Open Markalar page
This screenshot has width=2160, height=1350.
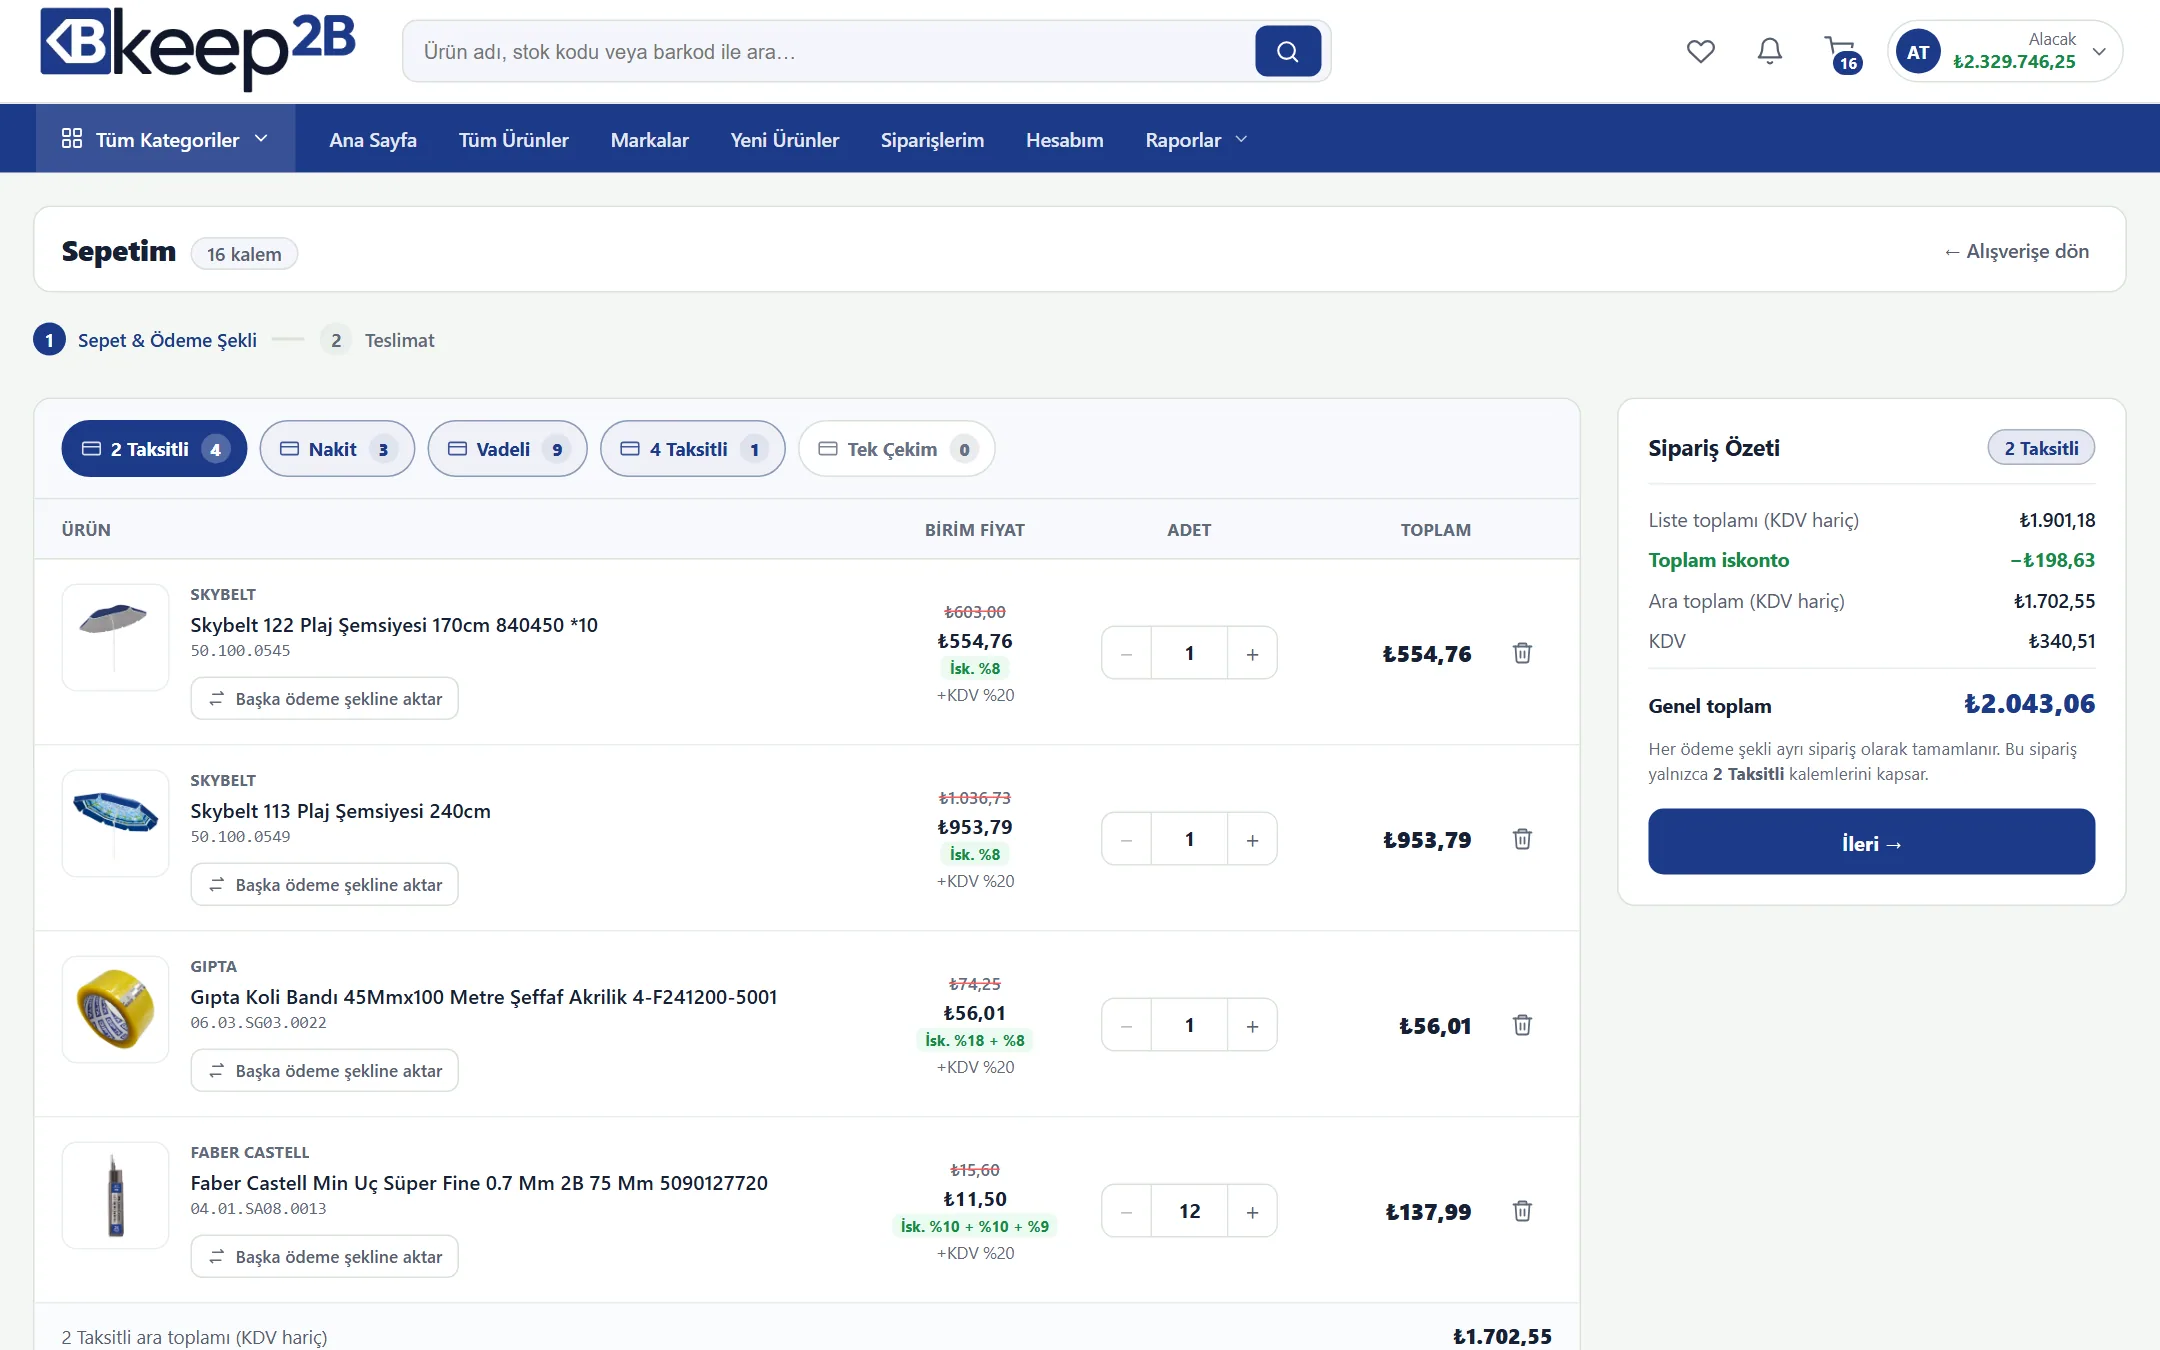(650, 139)
